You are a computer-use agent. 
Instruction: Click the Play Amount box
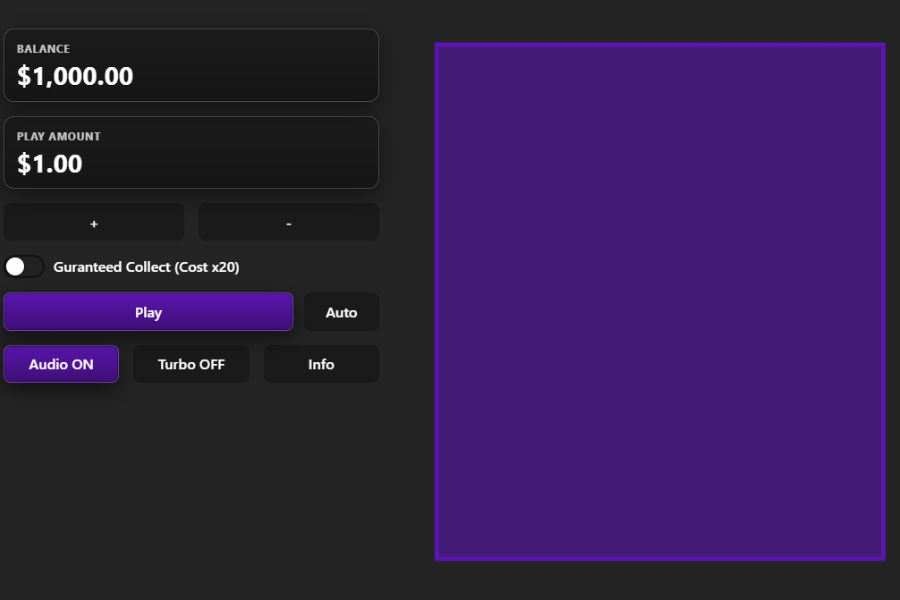pyautogui.click(x=191, y=153)
